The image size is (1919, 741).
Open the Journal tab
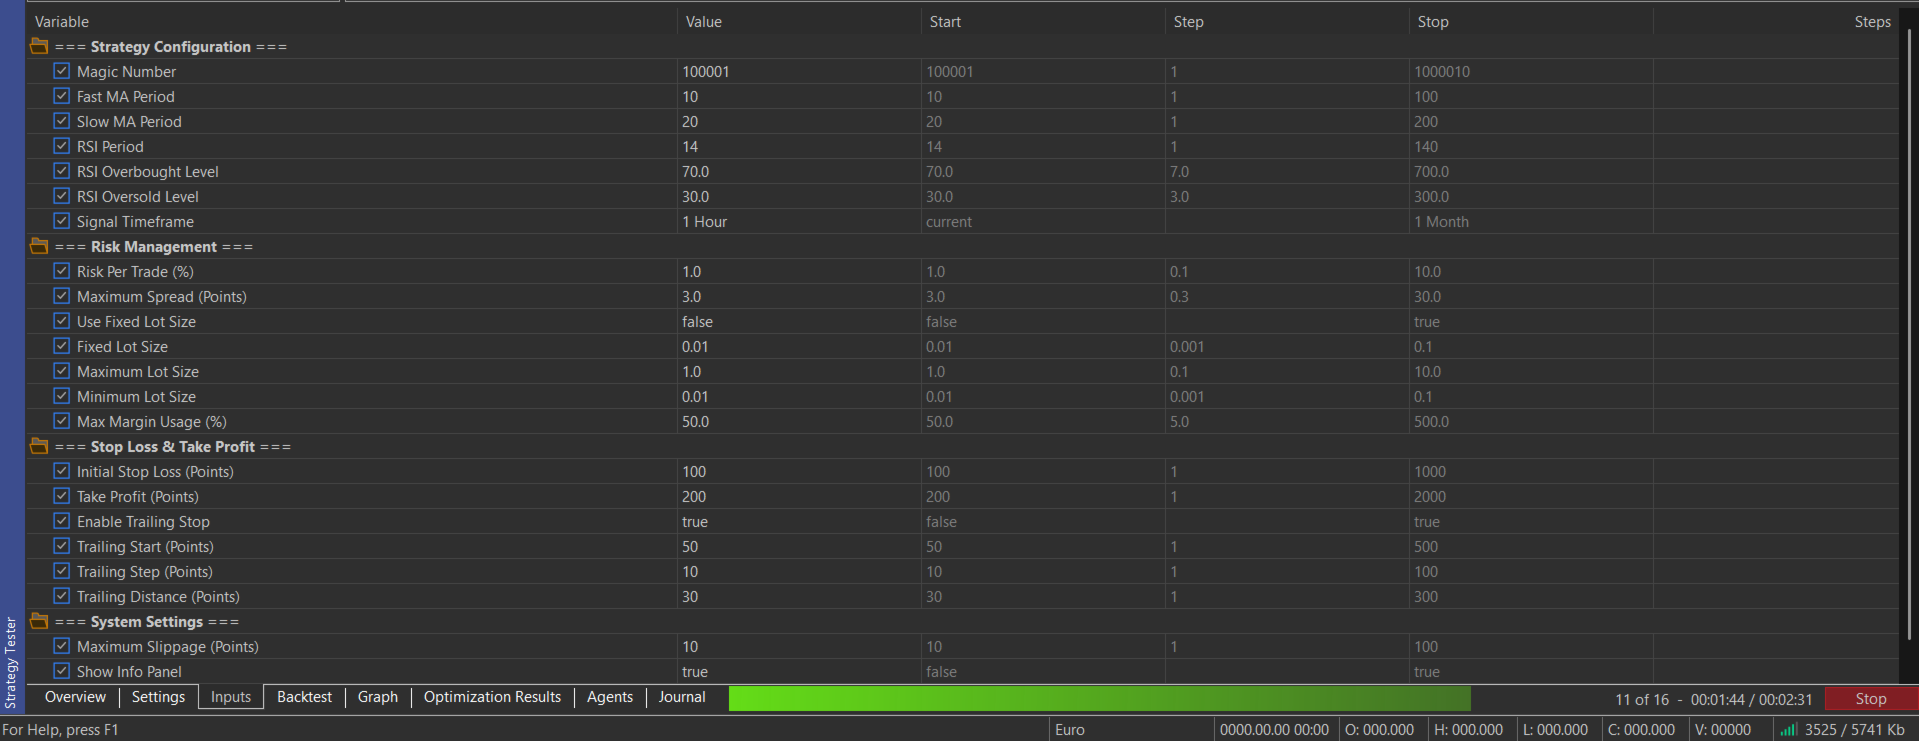coord(682,697)
